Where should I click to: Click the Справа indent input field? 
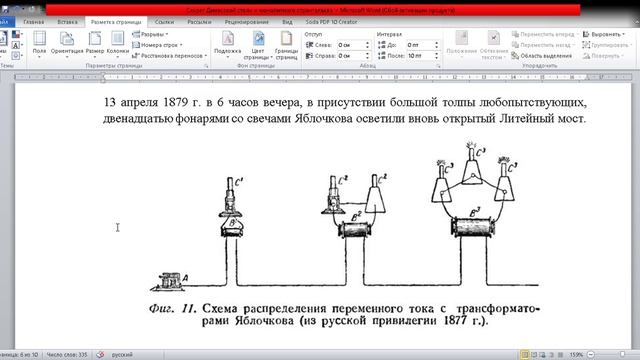click(351, 56)
